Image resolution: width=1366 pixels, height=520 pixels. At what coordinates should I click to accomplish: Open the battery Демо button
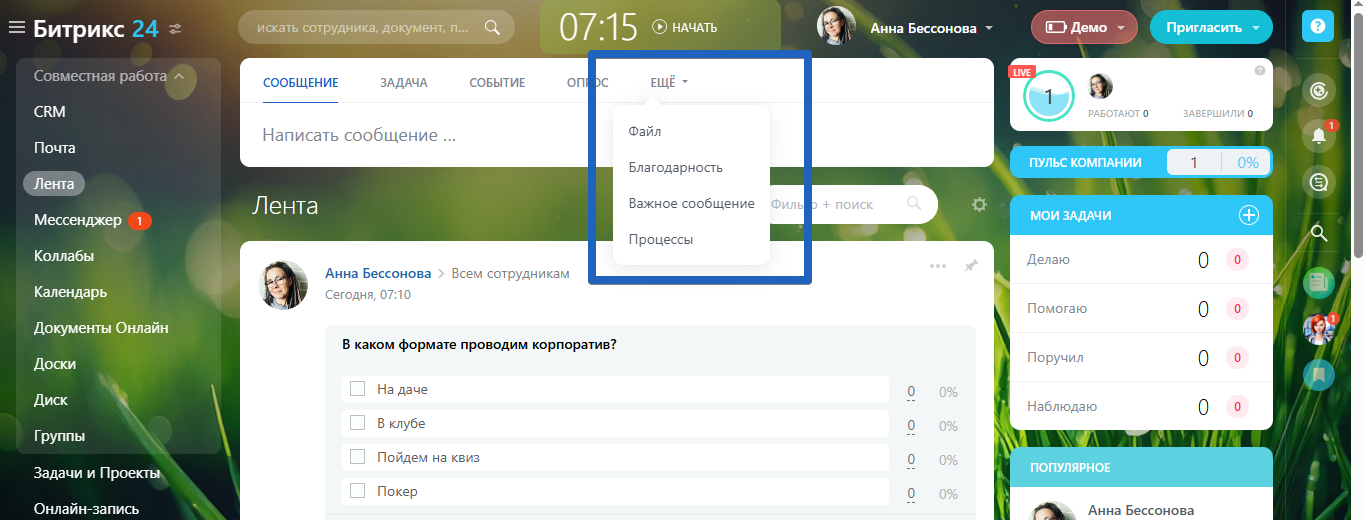(1084, 28)
